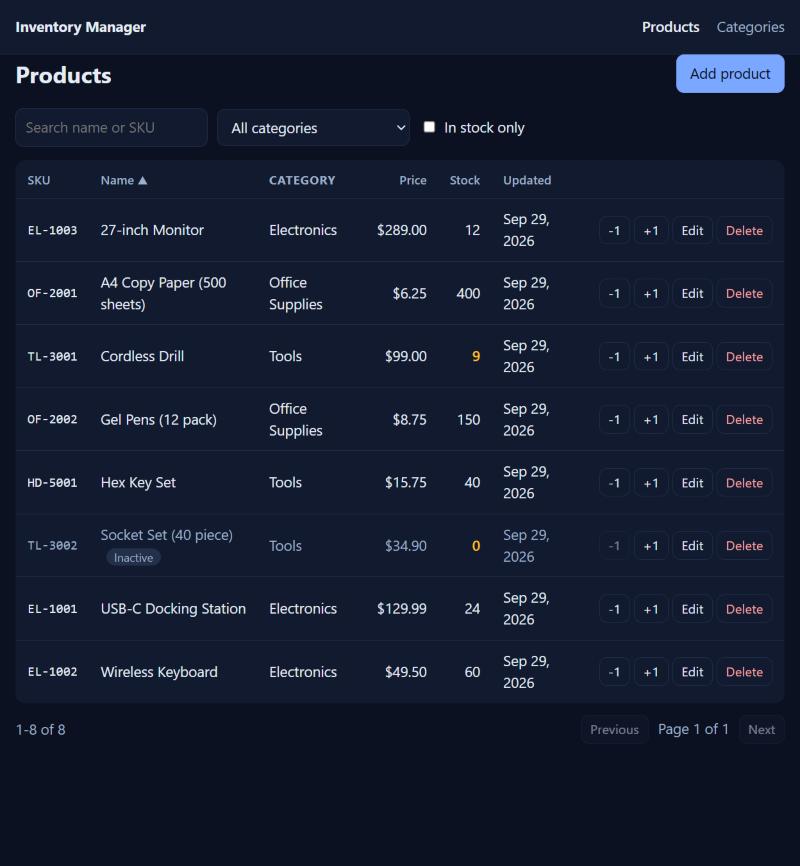Image resolution: width=800 pixels, height=866 pixels.
Task: Delete the 27-inch Monitor product
Action: 744,230
